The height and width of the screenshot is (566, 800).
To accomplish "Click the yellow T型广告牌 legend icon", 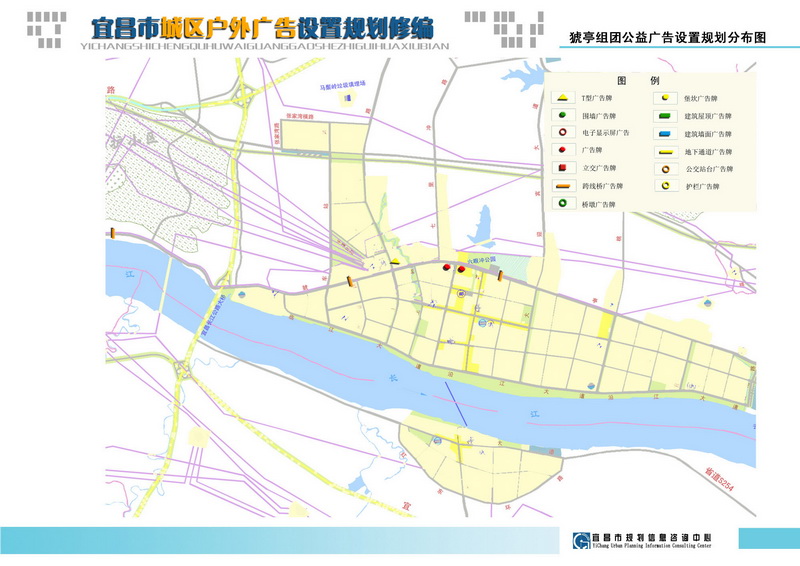I will pos(563,99).
